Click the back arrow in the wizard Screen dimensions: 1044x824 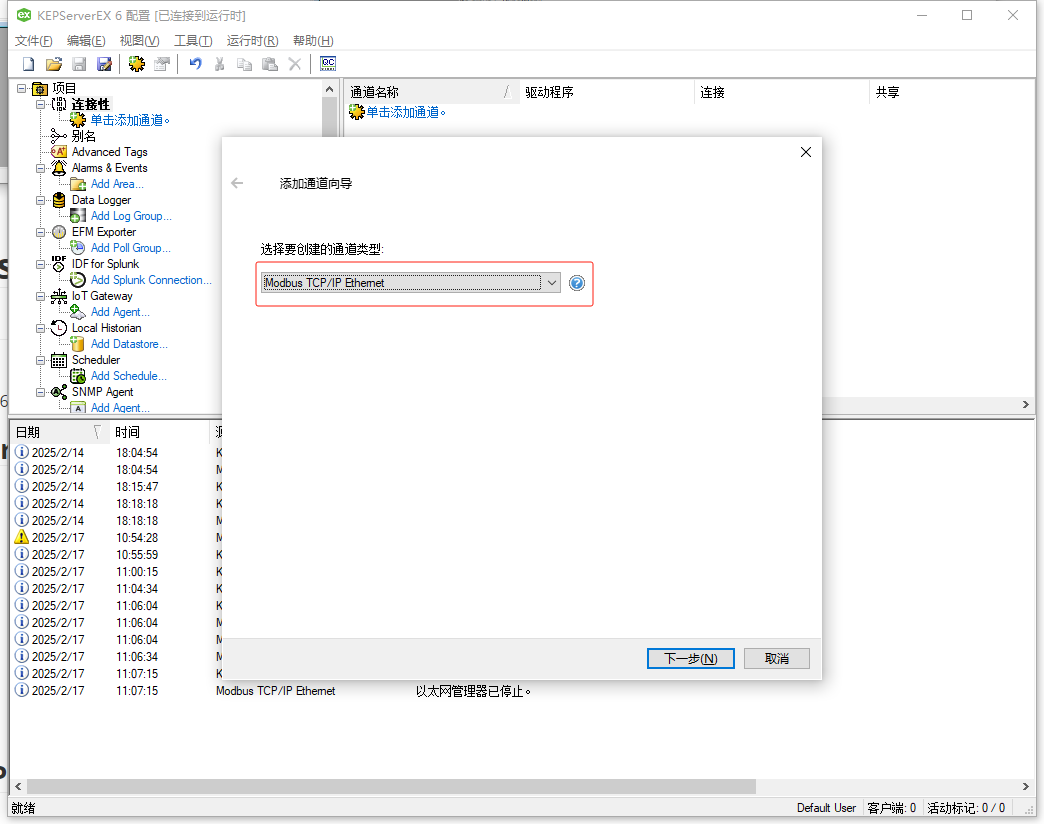click(x=237, y=183)
